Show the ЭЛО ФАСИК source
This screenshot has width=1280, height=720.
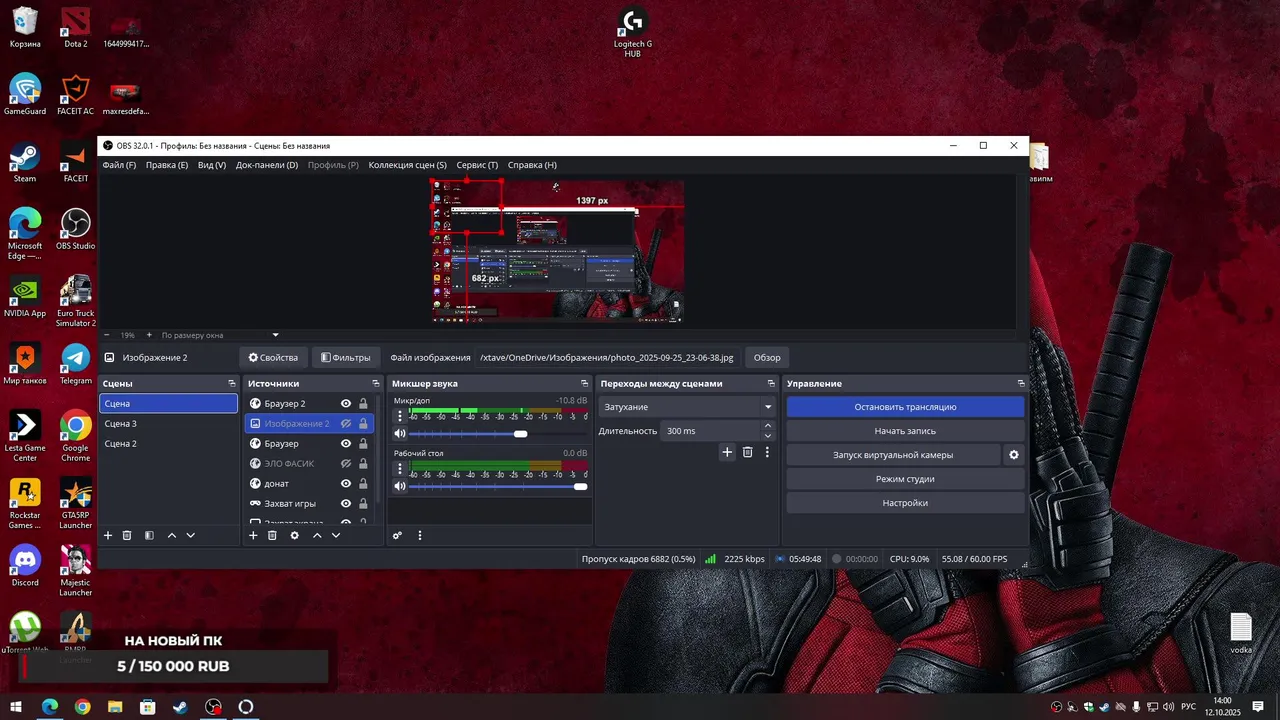[346, 464]
